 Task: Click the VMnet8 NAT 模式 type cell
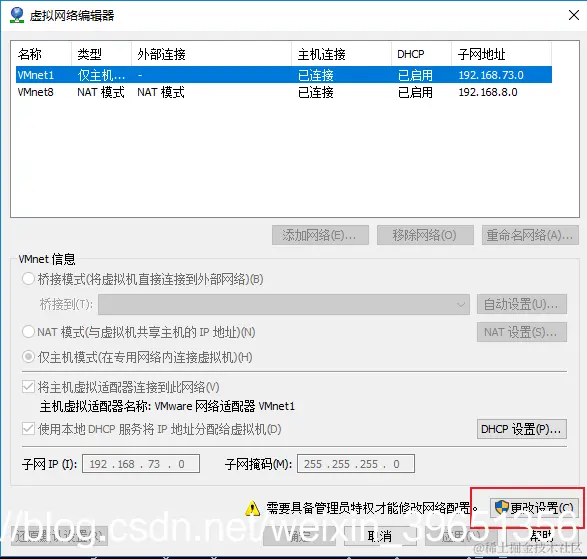pyautogui.click(x=101, y=92)
